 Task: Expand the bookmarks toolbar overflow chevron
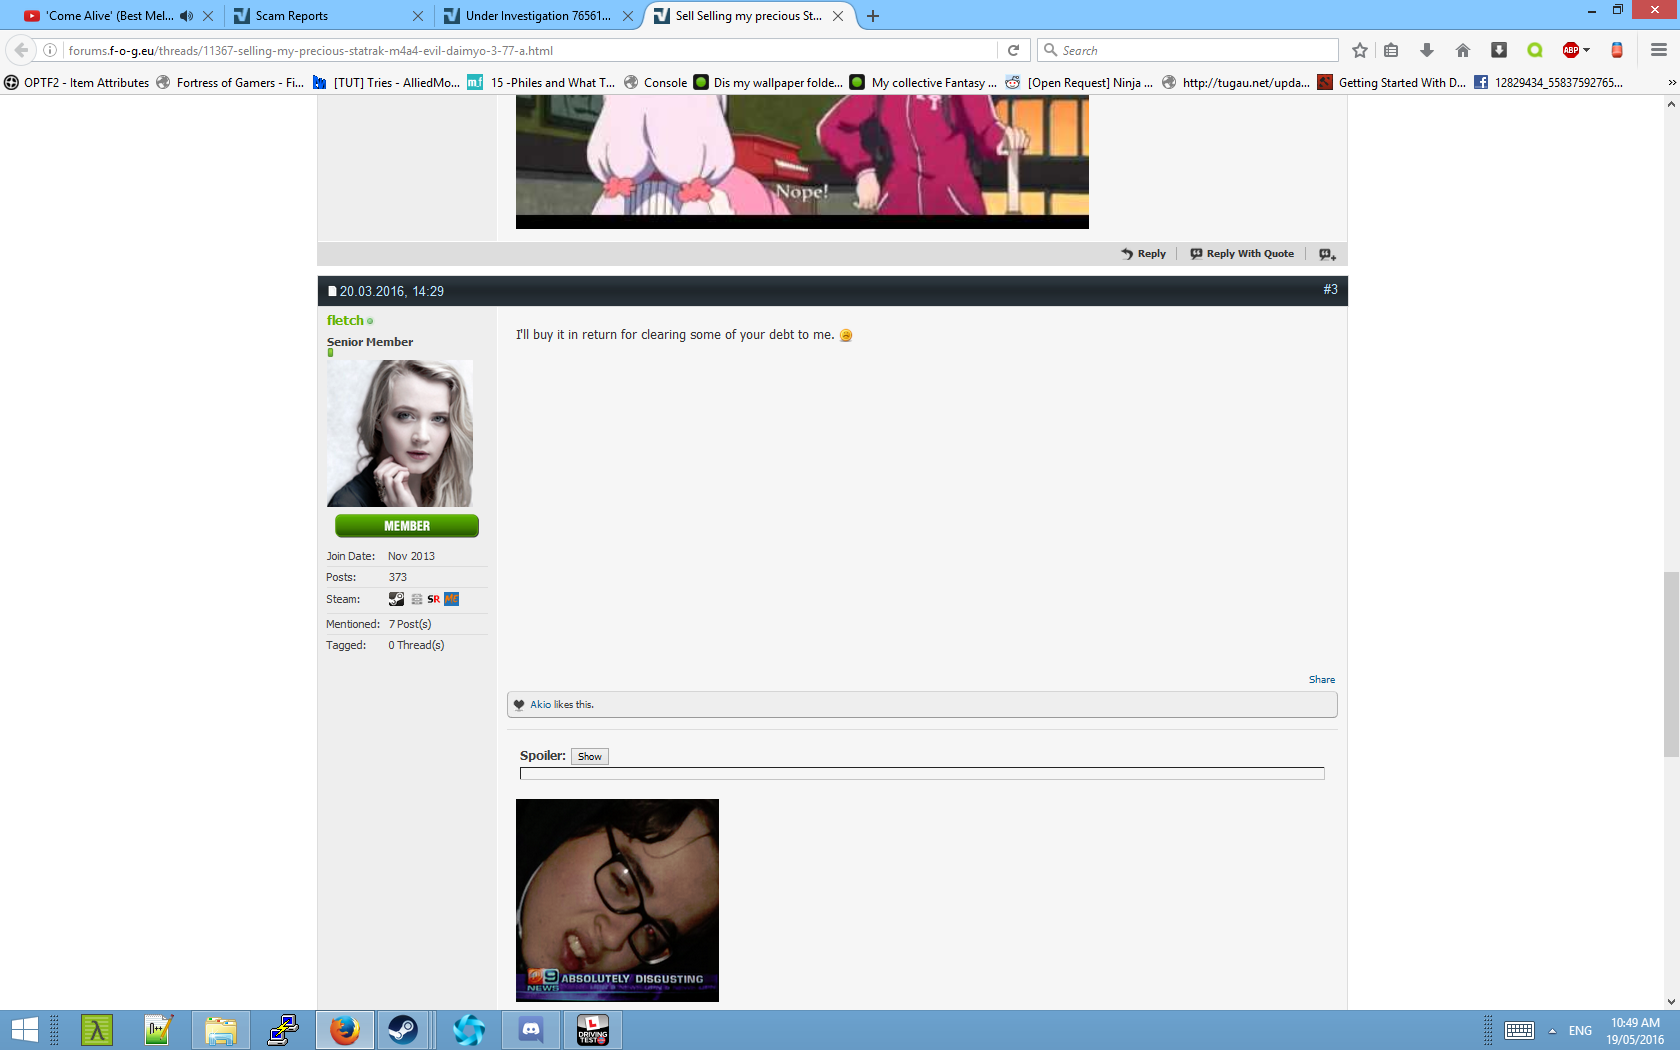(x=1671, y=83)
